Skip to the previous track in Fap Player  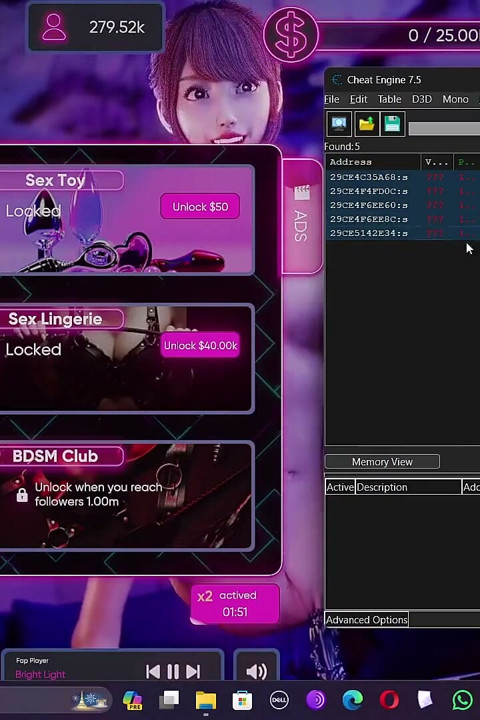tap(153, 672)
